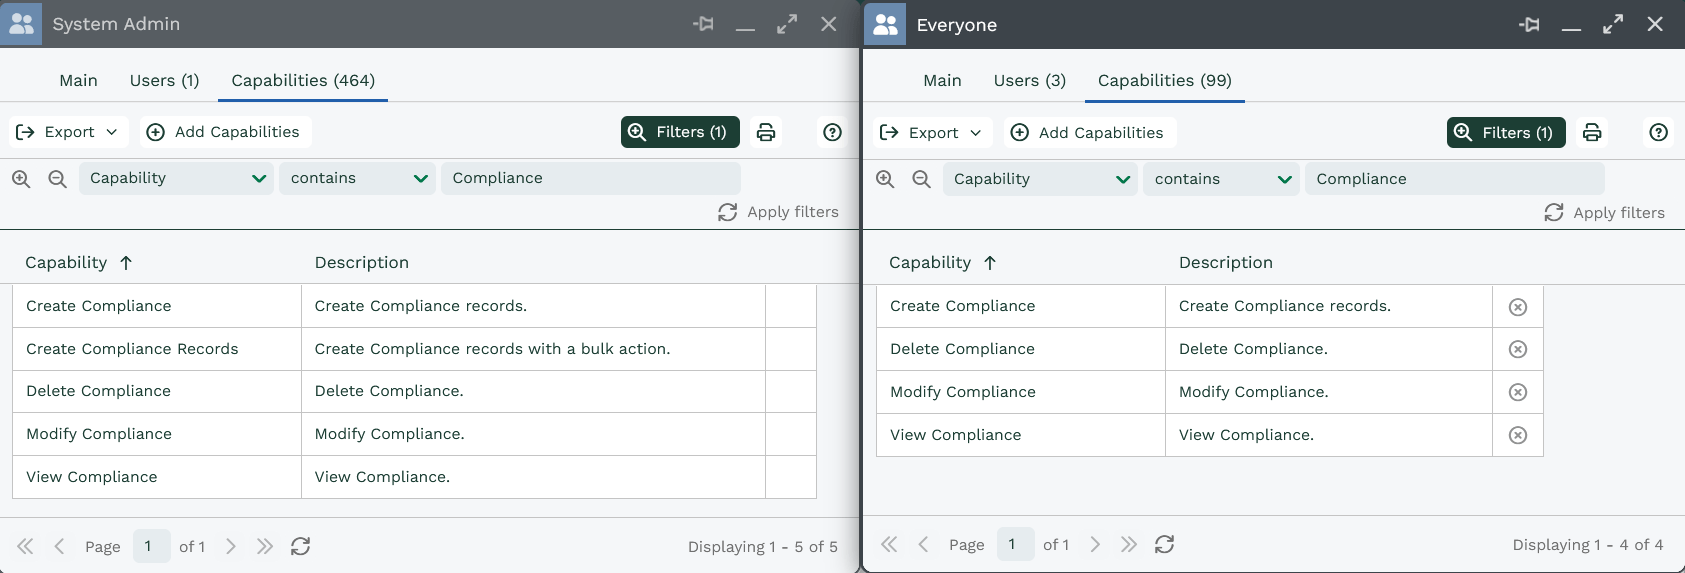
Task: Click the Compliance filter text field in Everyone
Action: (x=1454, y=179)
